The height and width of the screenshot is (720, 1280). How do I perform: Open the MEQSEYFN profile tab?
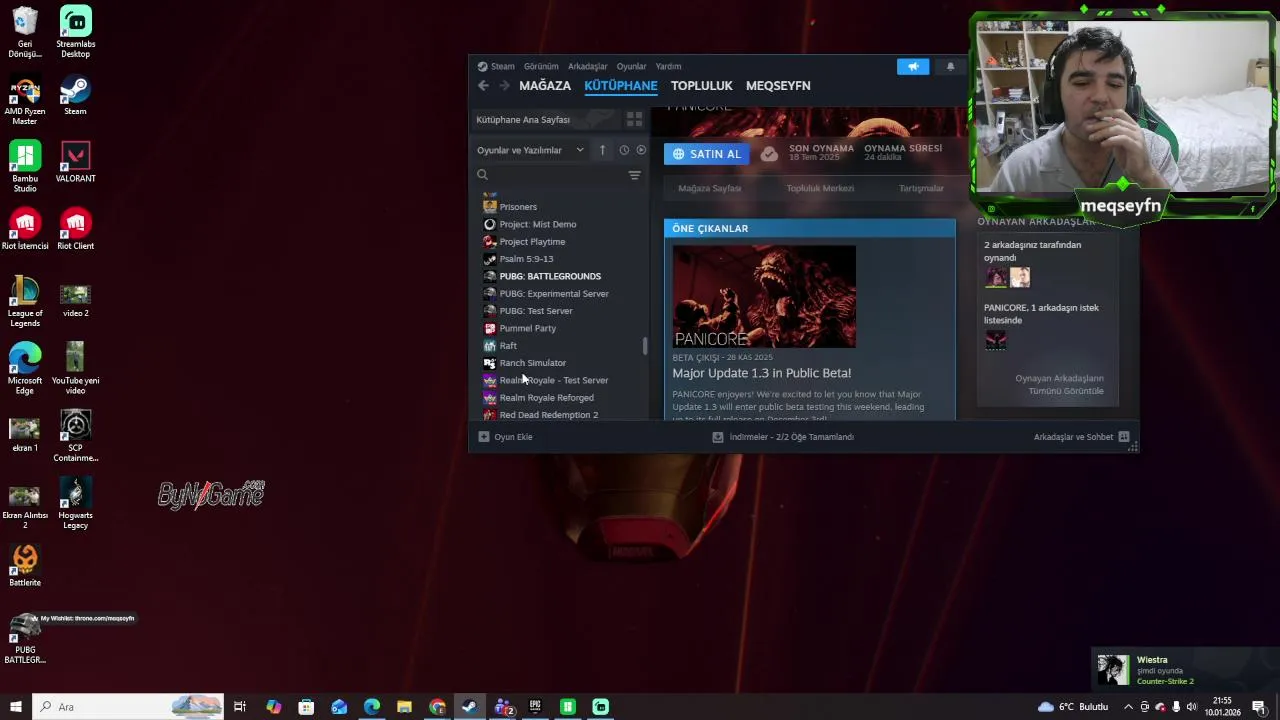click(778, 86)
